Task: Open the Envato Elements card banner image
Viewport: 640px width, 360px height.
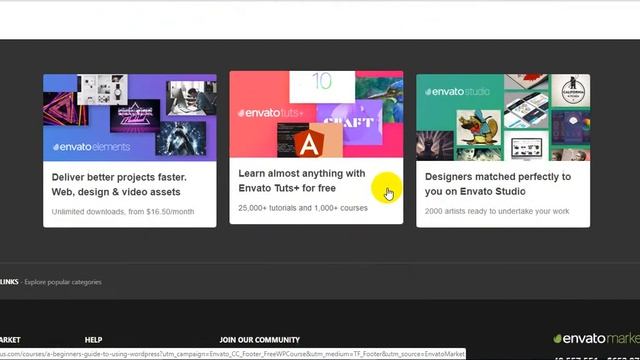Action: (x=130, y=118)
